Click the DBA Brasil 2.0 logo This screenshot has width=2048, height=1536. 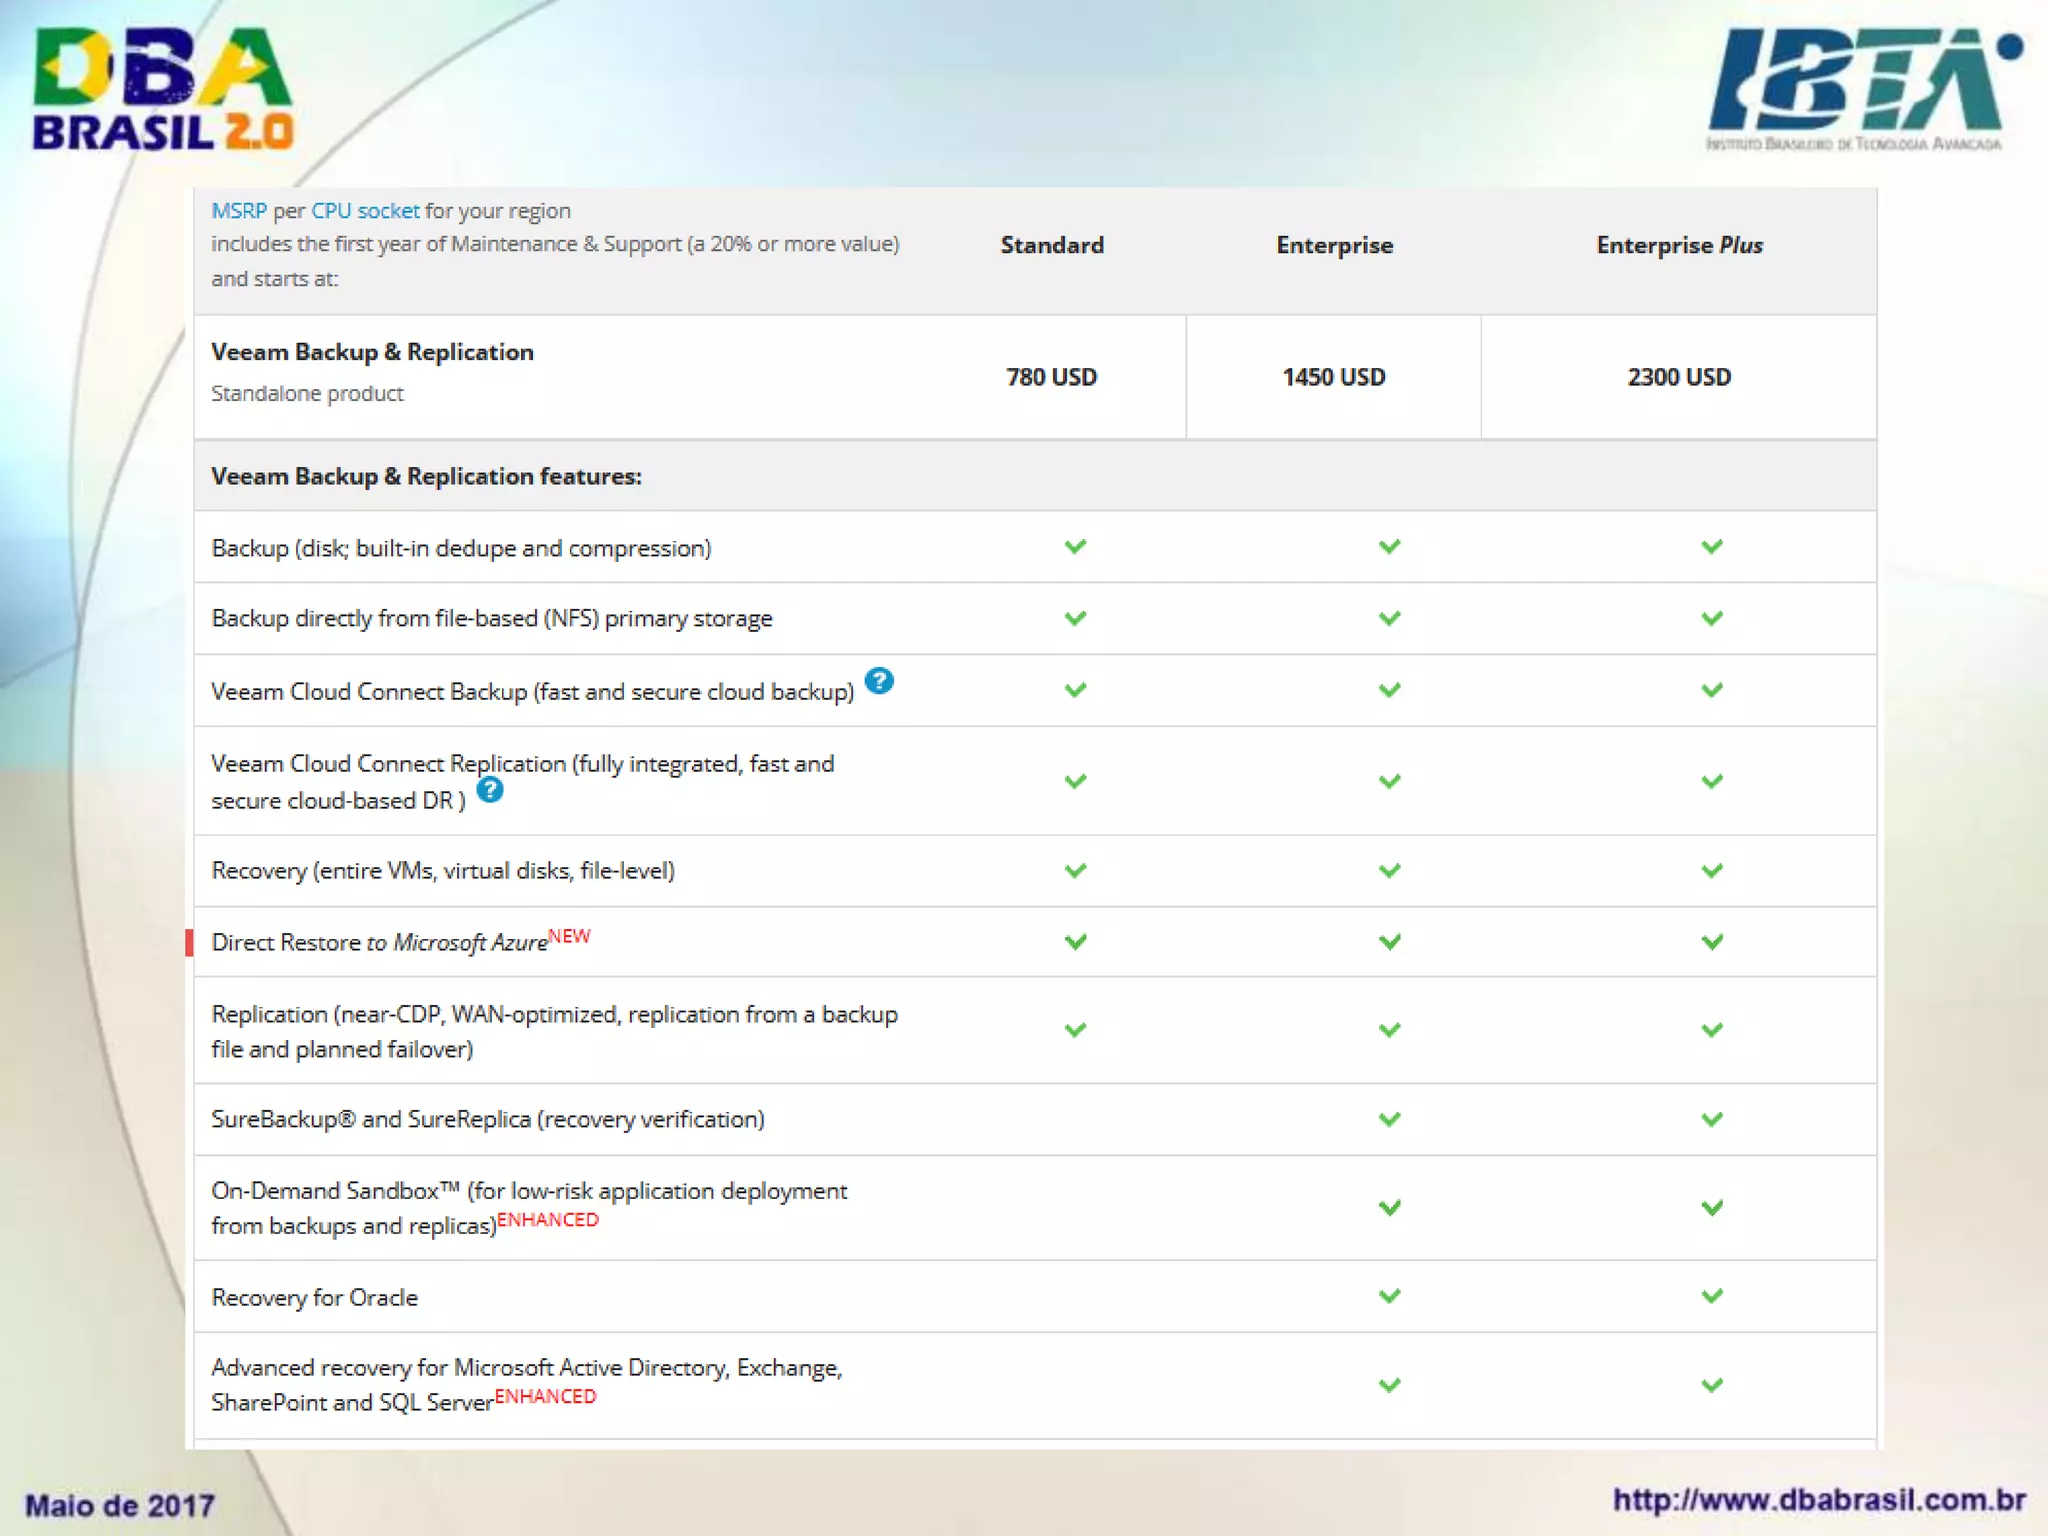tap(163, 89)
